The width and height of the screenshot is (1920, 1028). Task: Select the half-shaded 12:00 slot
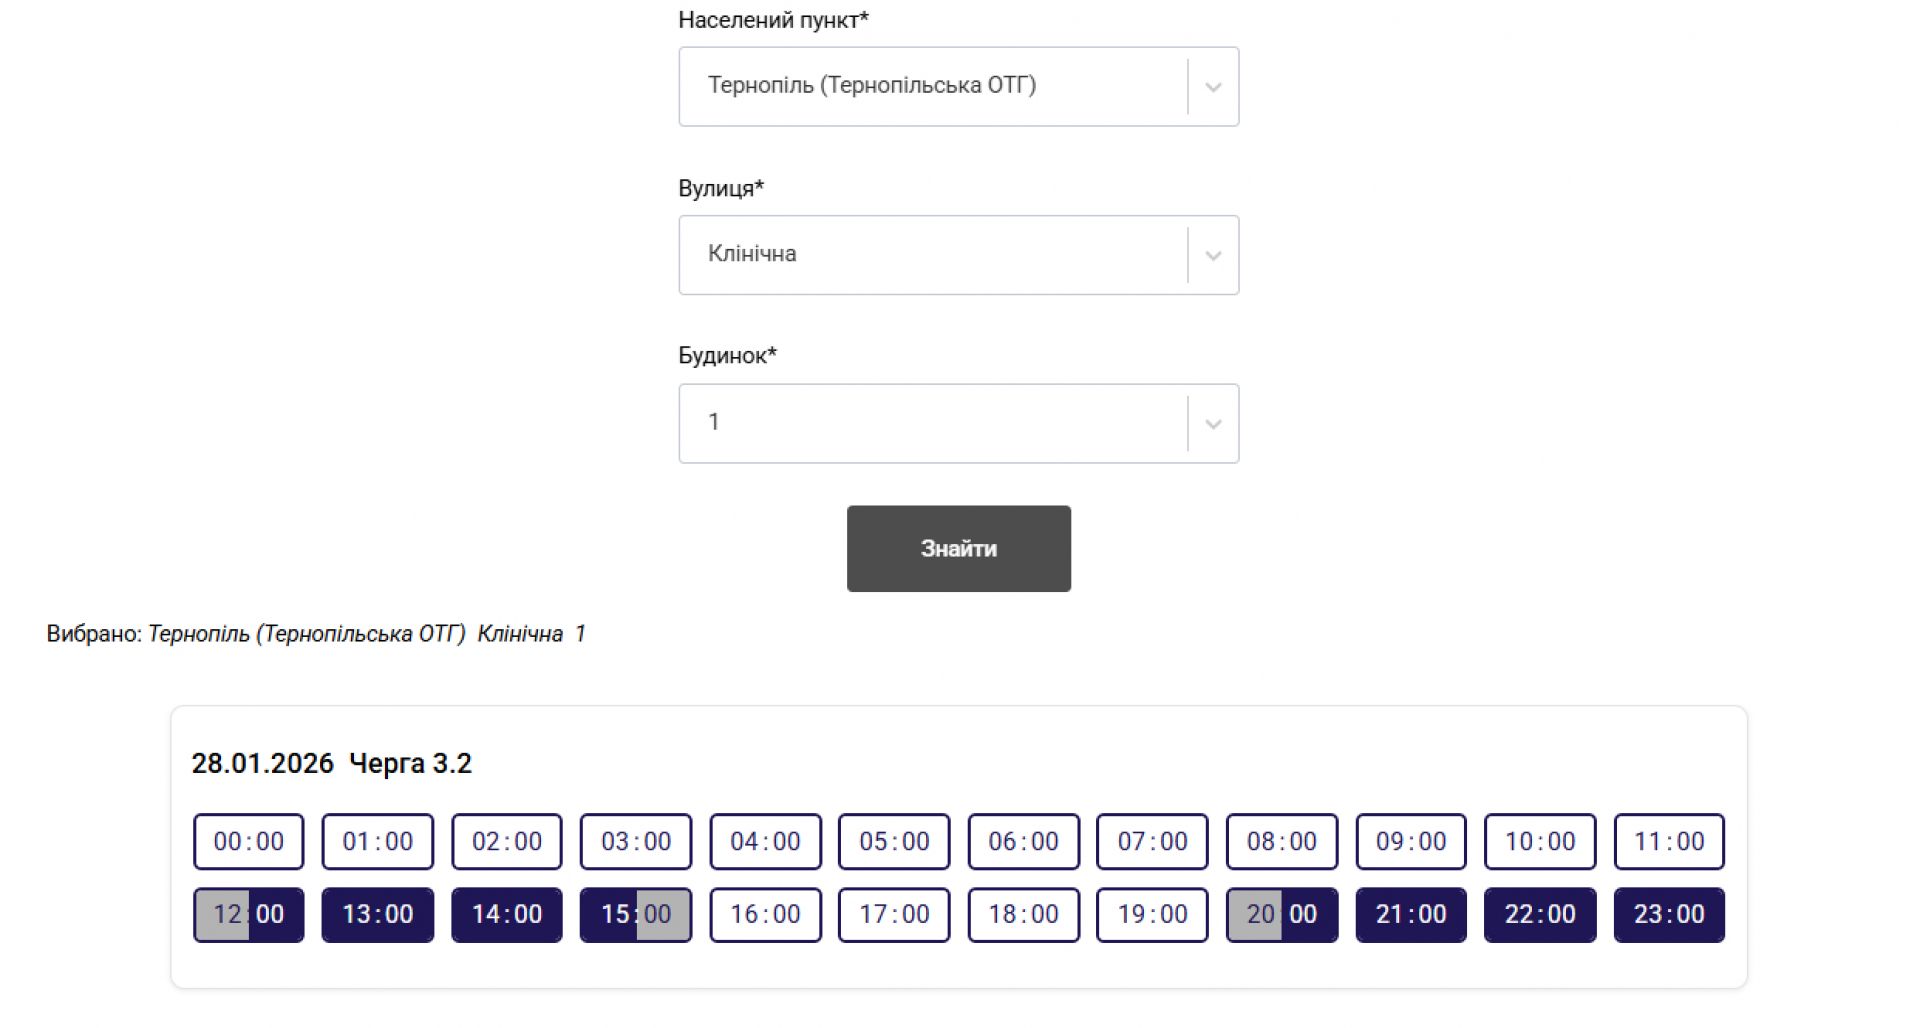[248, 914]
